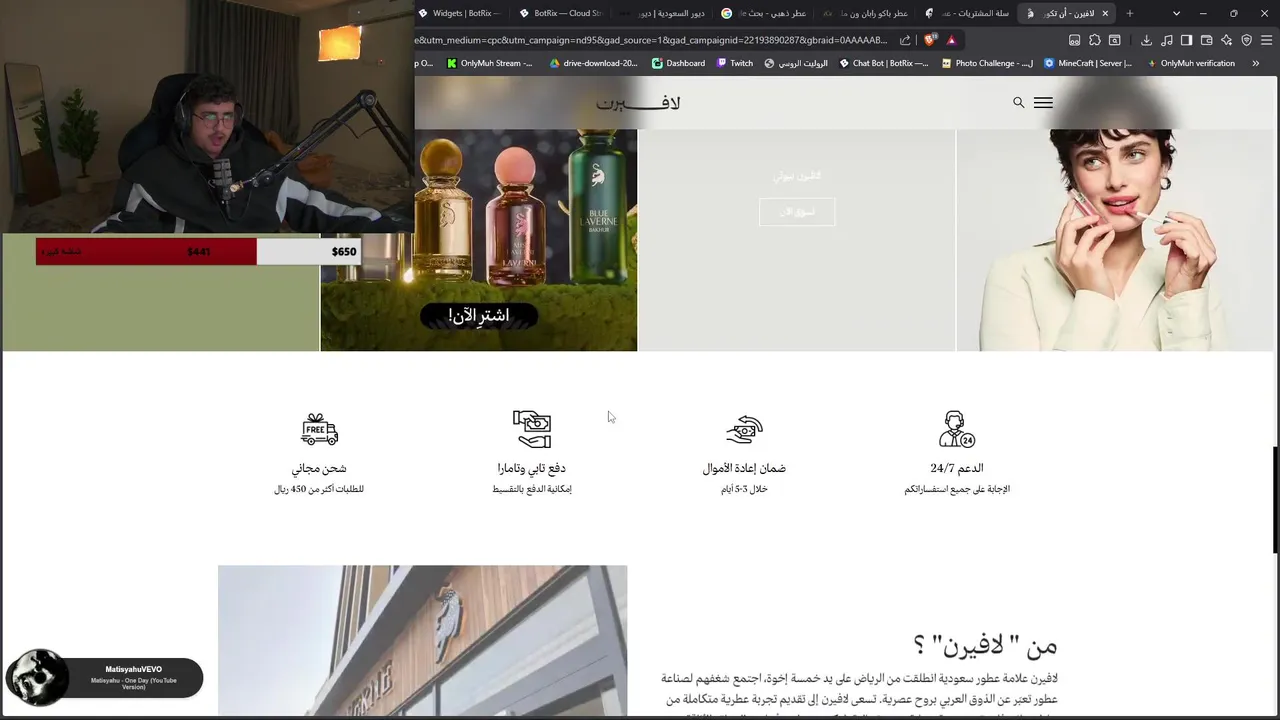Open the woman with lip gloss banner
The height and width of the screenshot is (720, 1280).
pyautogui.click(x=1115, y=240)
